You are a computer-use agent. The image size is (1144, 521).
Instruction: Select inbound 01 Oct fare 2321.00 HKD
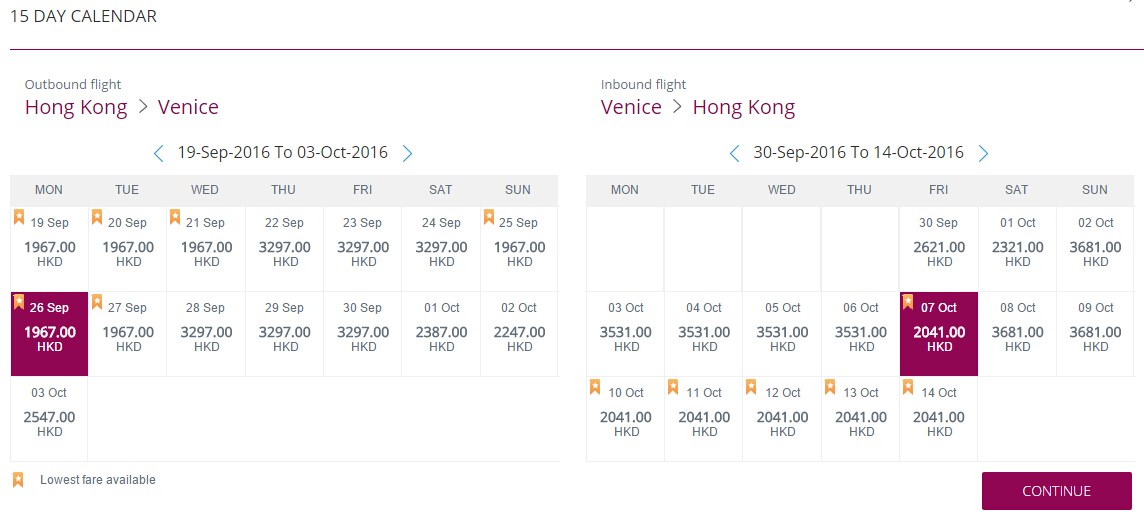click(1017, 249)
